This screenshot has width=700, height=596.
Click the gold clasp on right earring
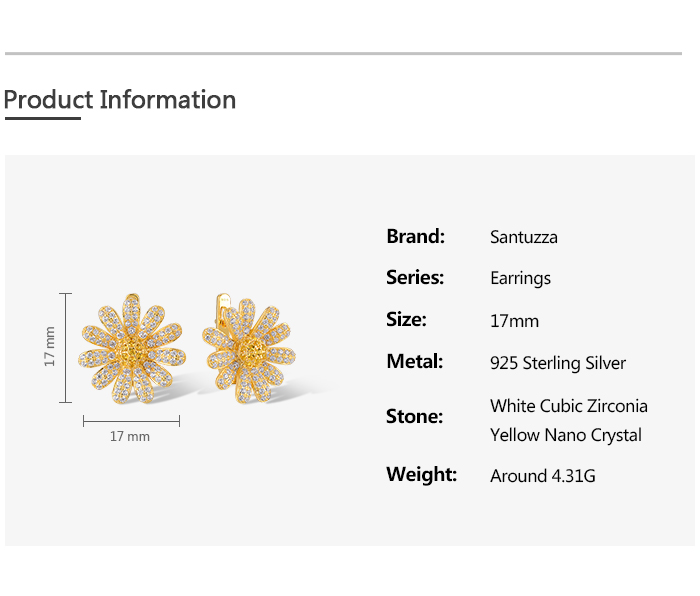point(222,303)
